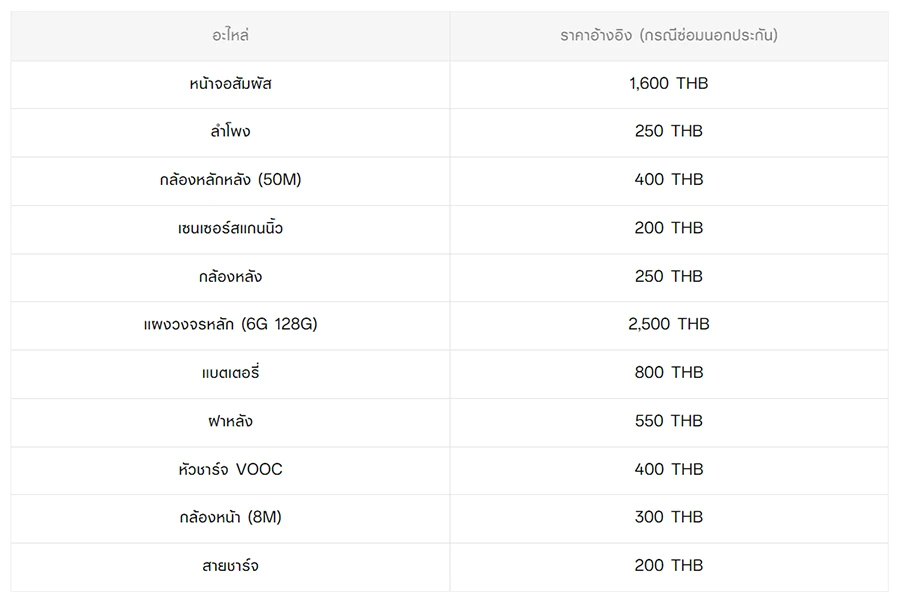Select the ฝาหลัง part cell

[230, 421]
